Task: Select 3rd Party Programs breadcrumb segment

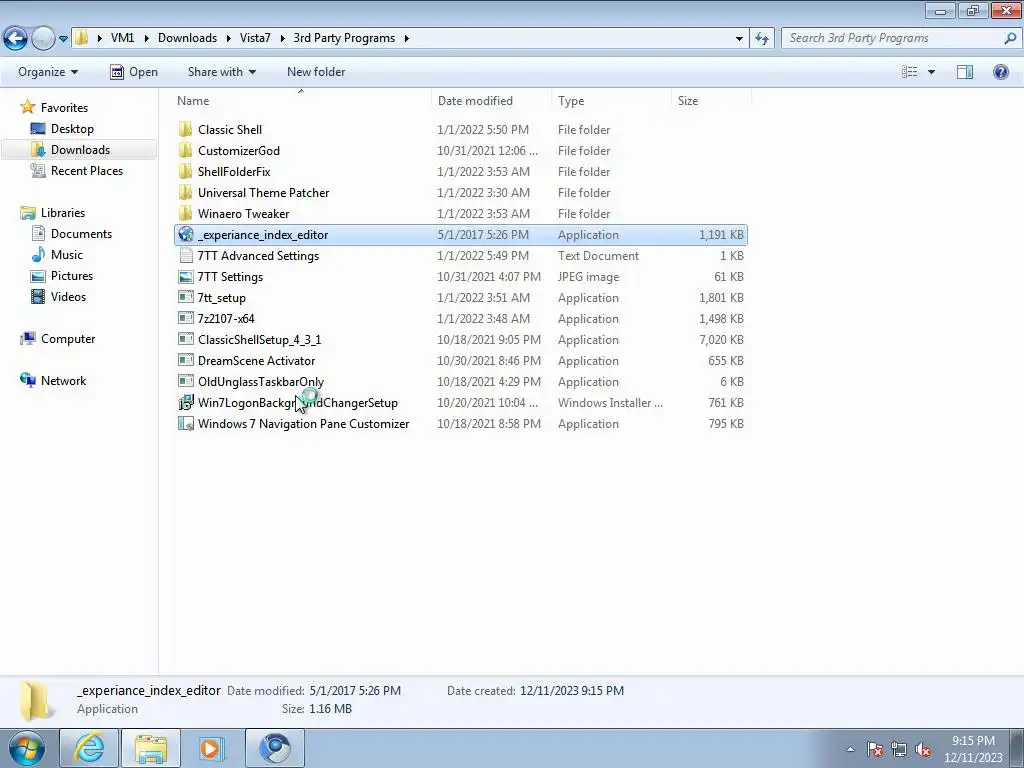Action: click(344, 38)
